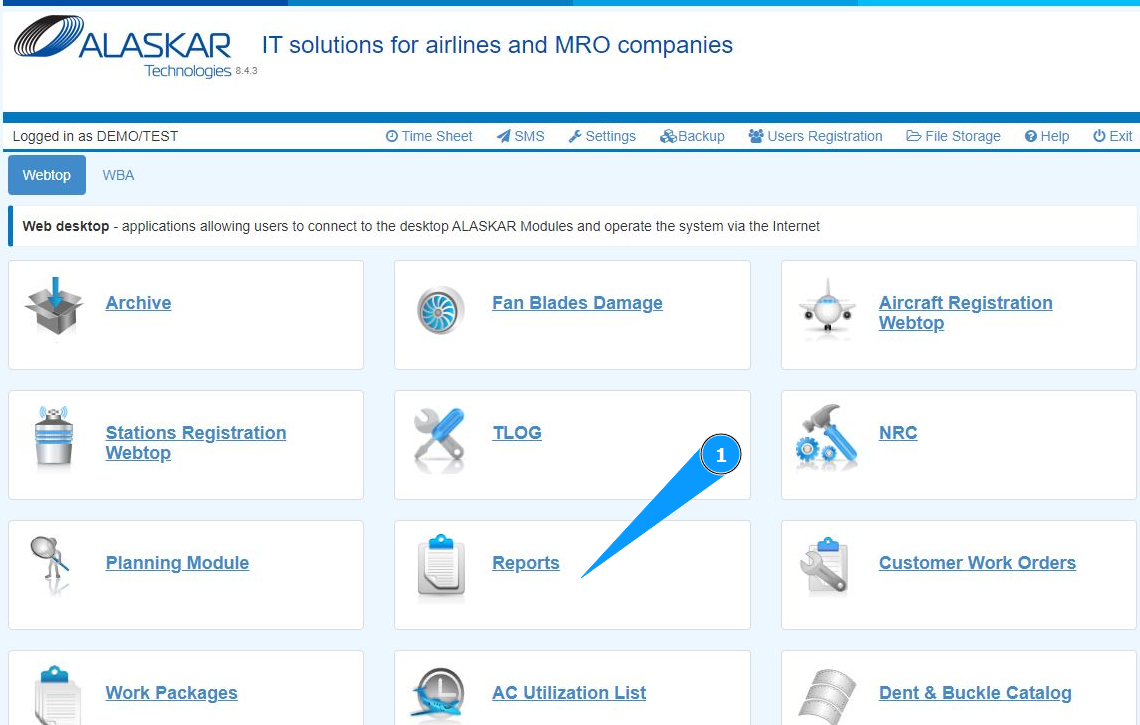
Task: Open the Aircraft Registration Webtop link
Action: tap(966, 313)
